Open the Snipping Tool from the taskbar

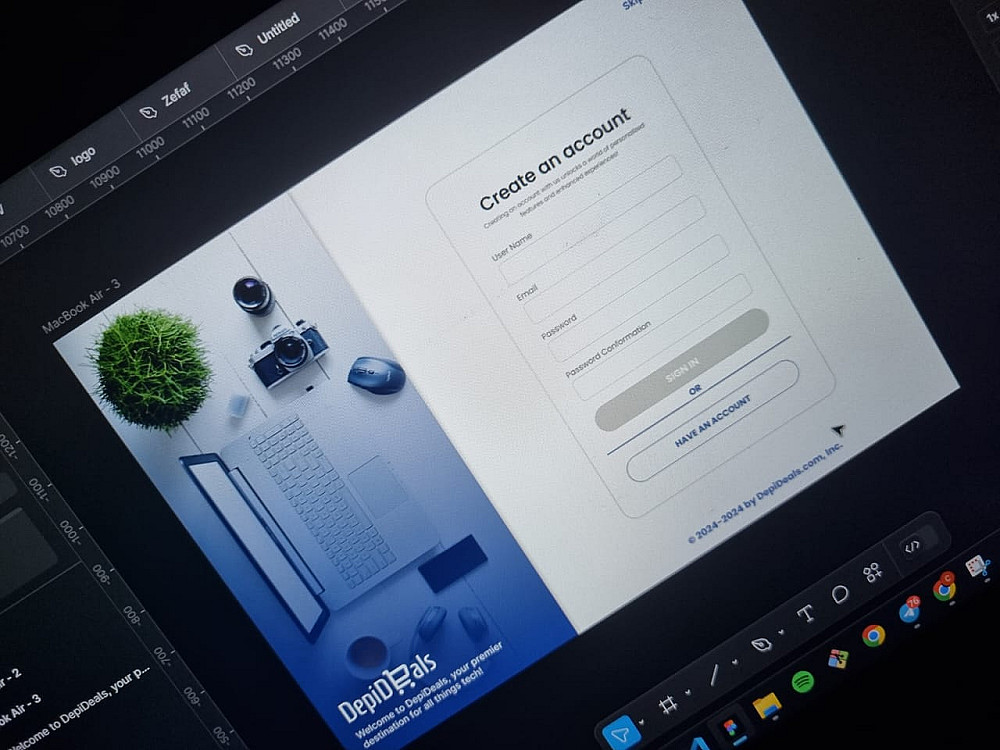[x=978, y=566]
